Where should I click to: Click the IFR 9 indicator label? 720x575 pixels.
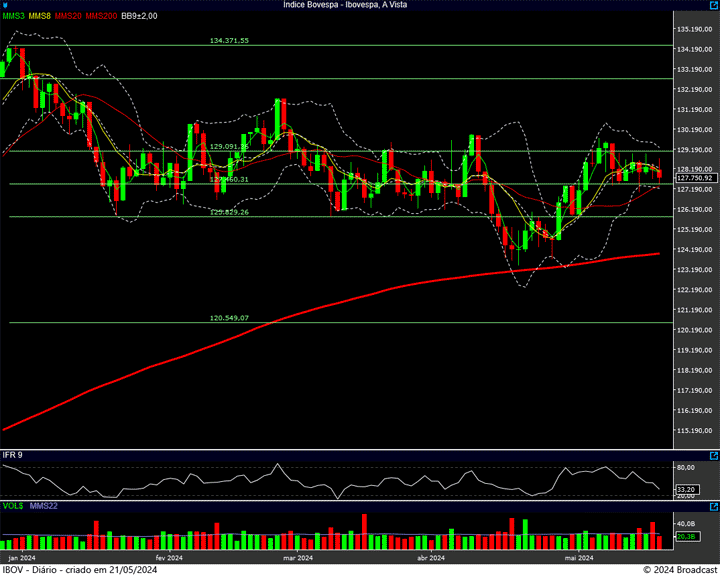pos(13,455)
